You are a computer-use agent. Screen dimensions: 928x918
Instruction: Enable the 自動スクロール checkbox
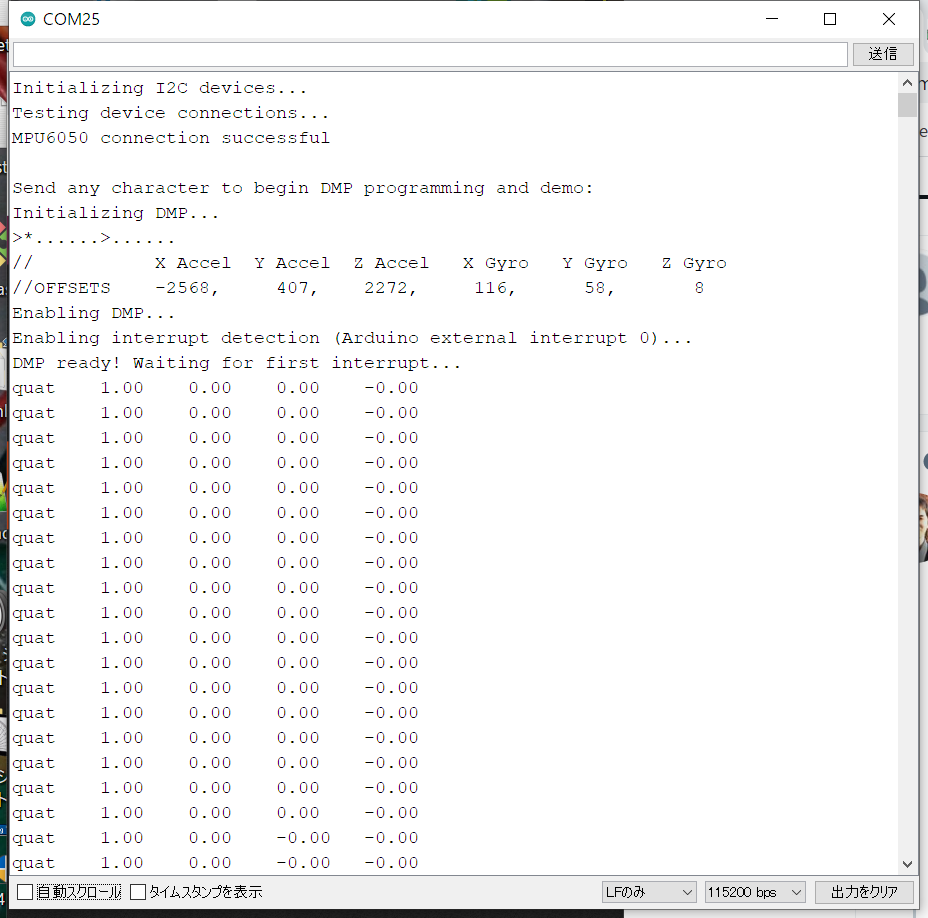[25, 892]
